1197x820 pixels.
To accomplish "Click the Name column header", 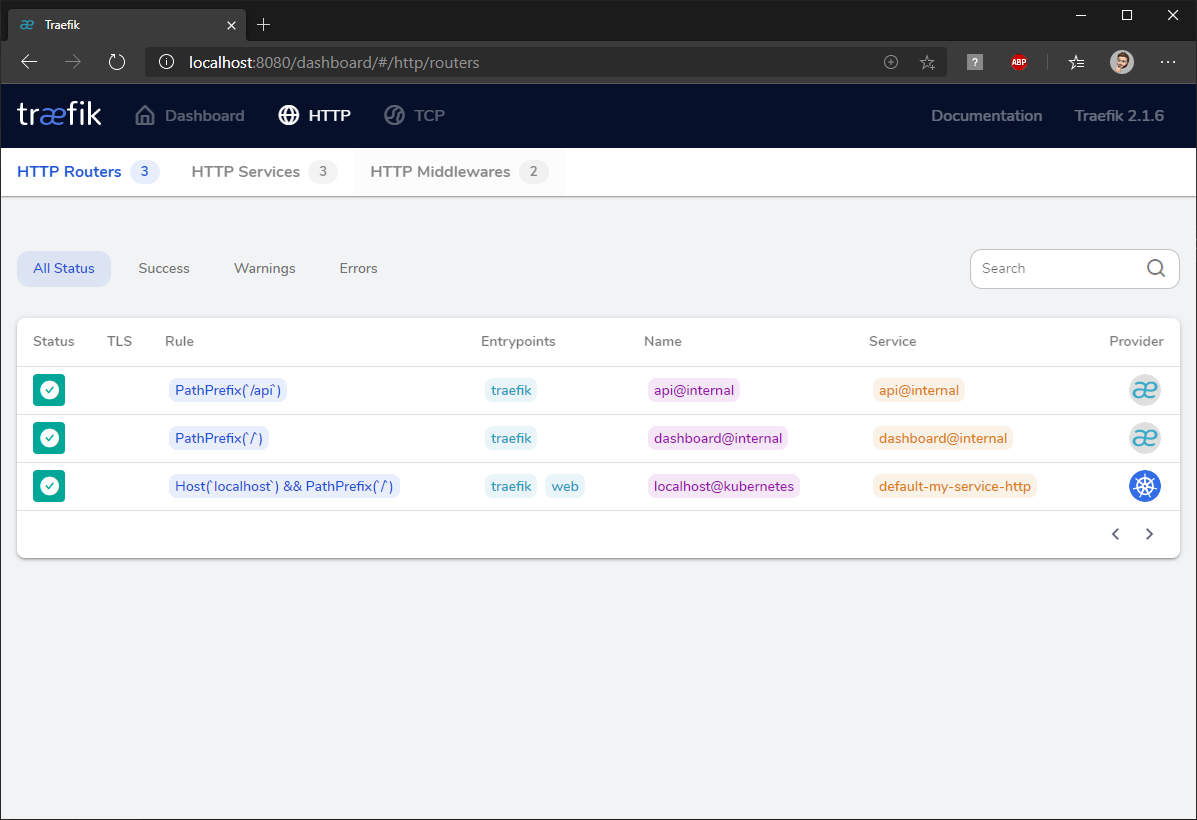I will coord(663,341).
